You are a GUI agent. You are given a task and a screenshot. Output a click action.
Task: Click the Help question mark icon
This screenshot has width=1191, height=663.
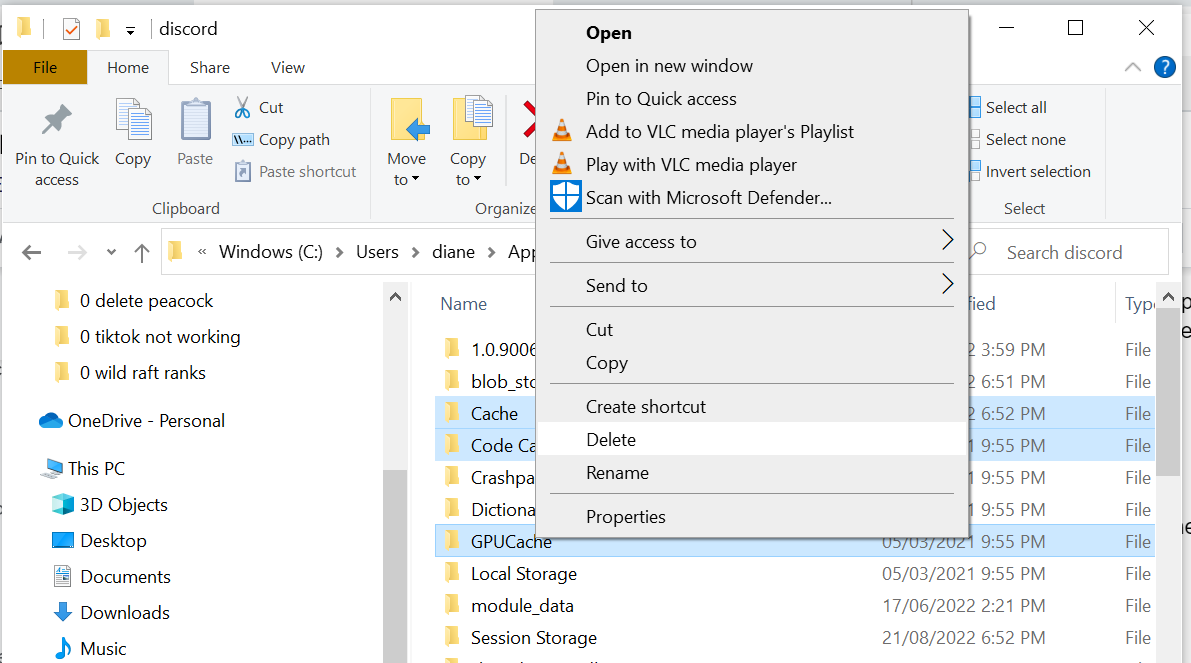click(1164, 67)
